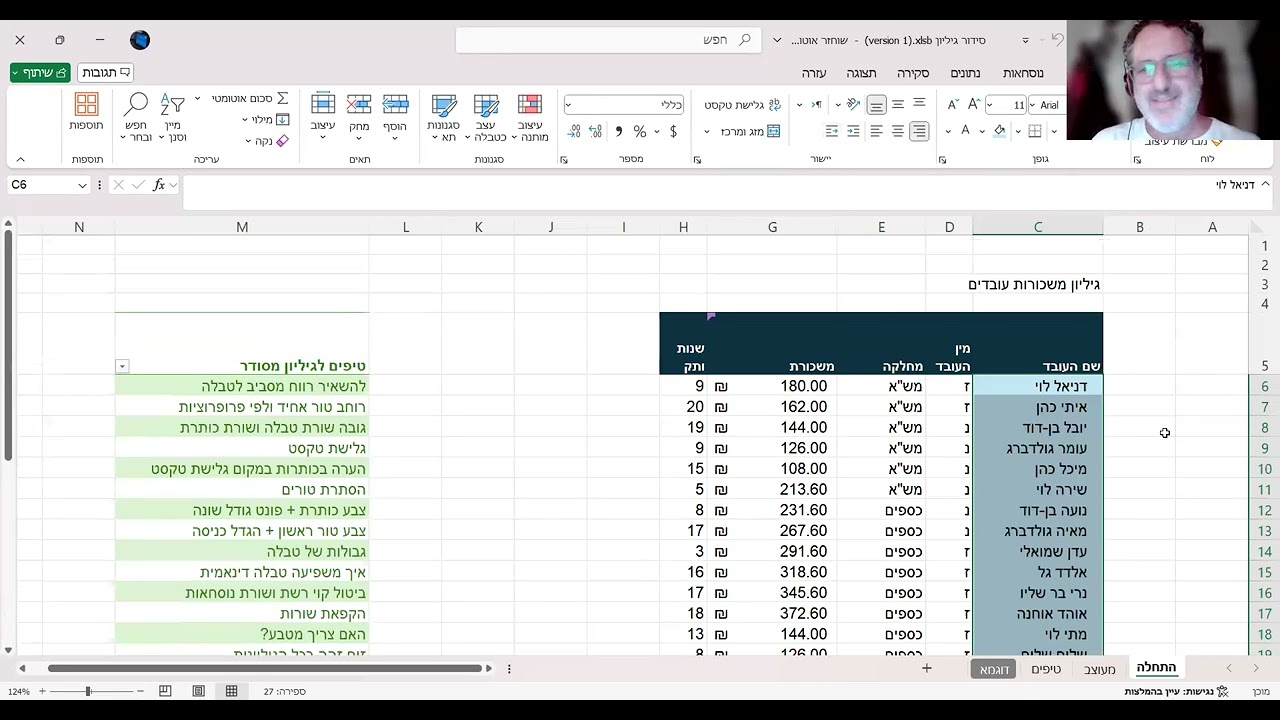Switch to the טיפים sheet tab

[x=1046, y=669]
